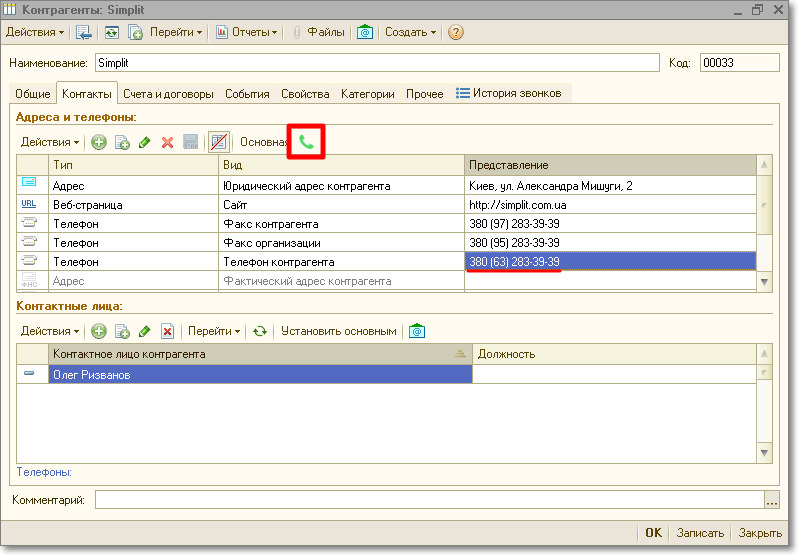The width and height of the screenshot is (798, 555).
Task: Mark contact person for deletion icon
Action: [x=167, y=331]
